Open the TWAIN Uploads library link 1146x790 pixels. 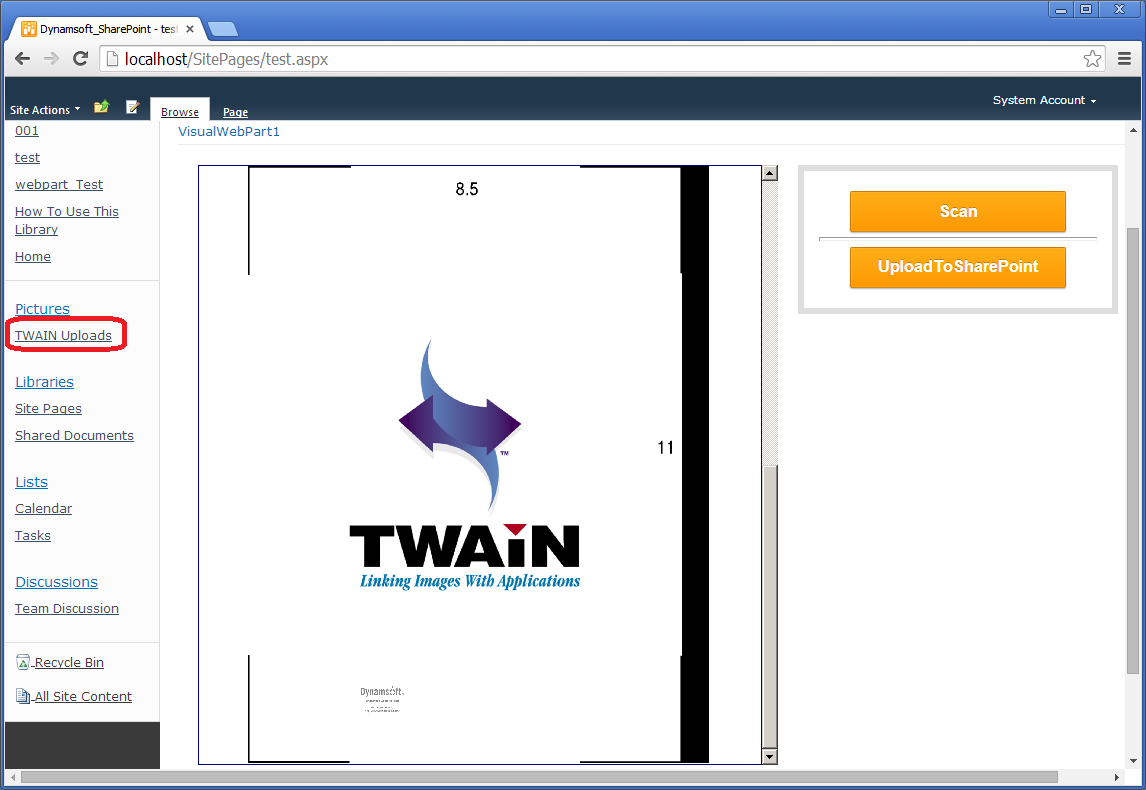[63, 336]
